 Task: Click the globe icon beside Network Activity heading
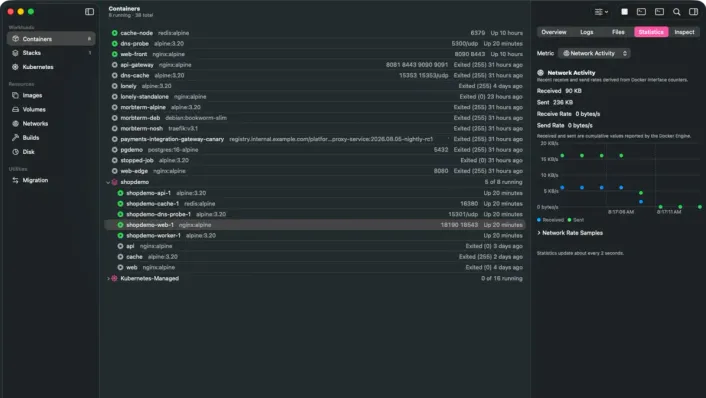coord(540,72)
